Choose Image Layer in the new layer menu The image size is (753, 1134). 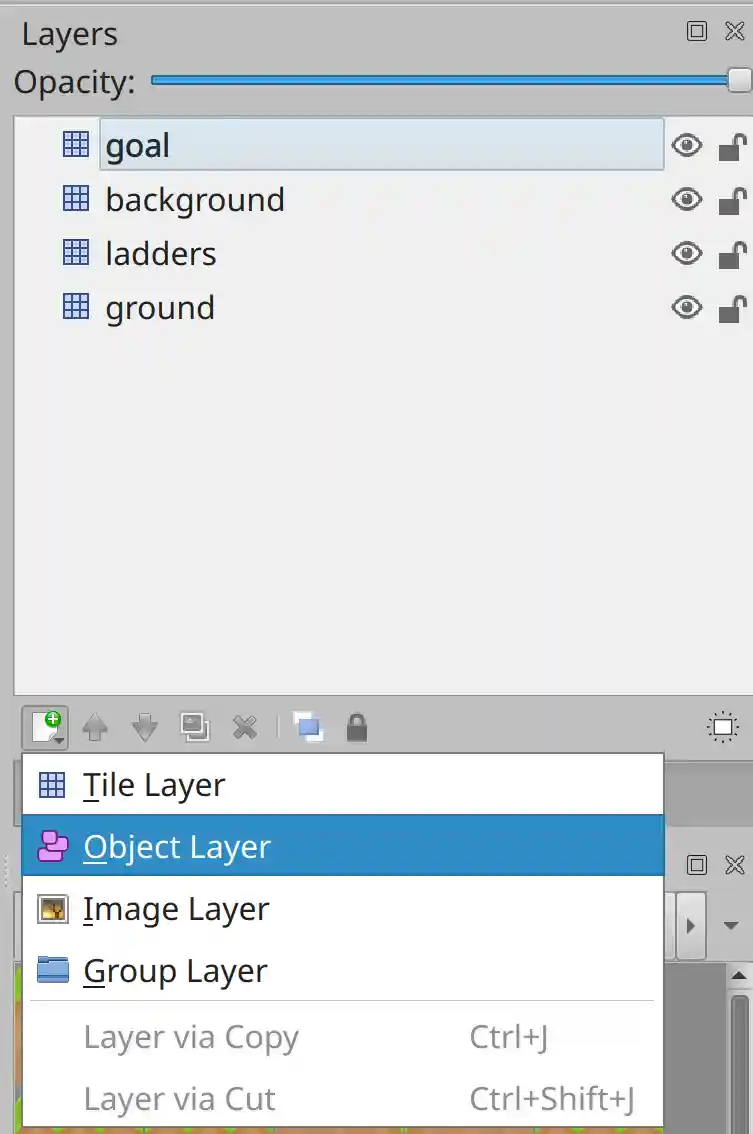tap(176, 909)
